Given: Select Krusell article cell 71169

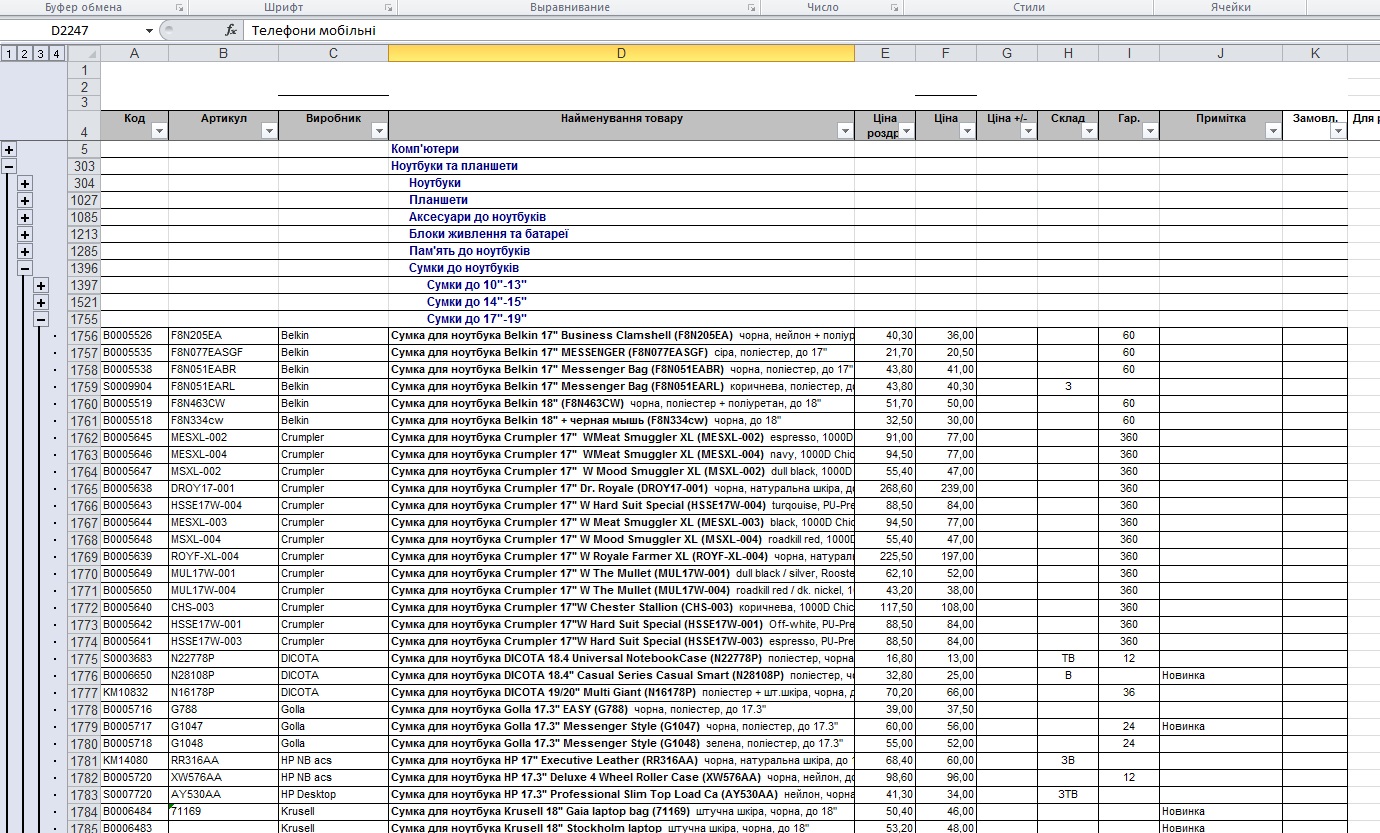Looking at the screenshot, I should [x=223, y=812].
